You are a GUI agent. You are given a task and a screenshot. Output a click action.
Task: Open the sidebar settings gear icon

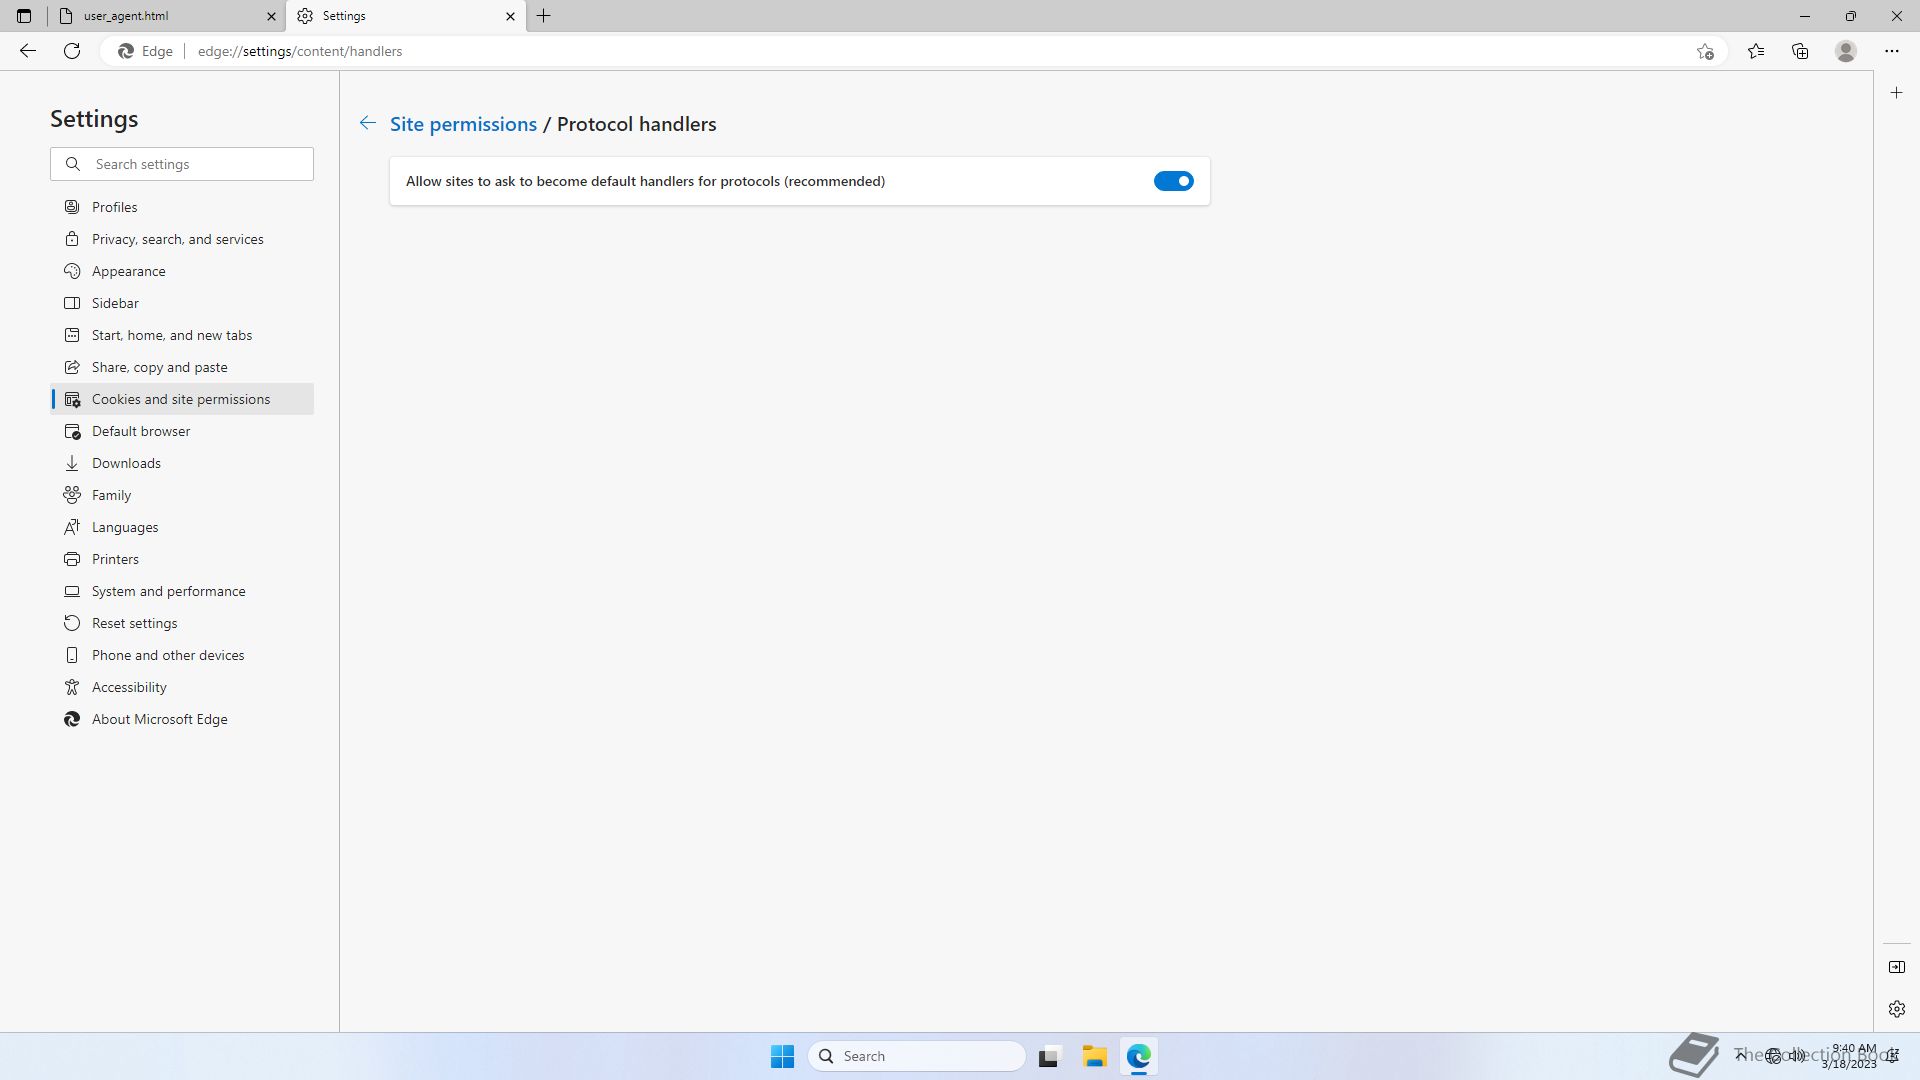click(1896, 1009)
